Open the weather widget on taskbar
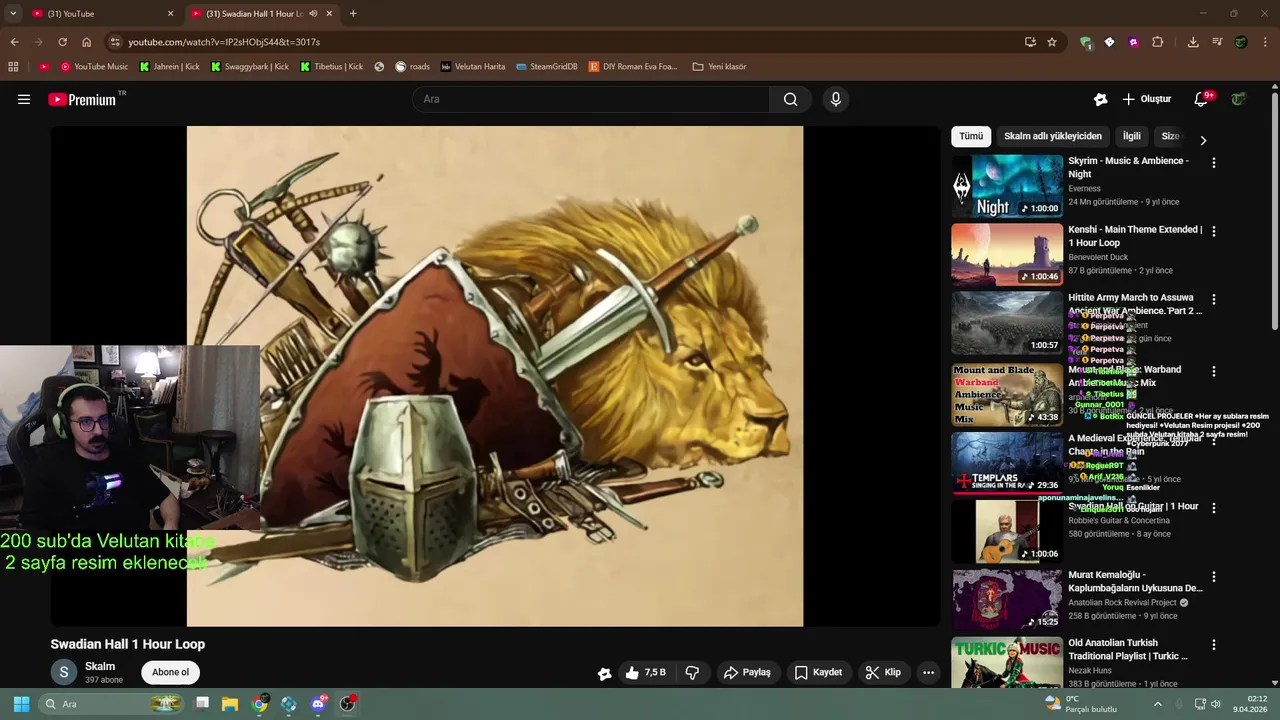Image resolution: width=1280 pixels, height=720 pixels. [1081, 704]
